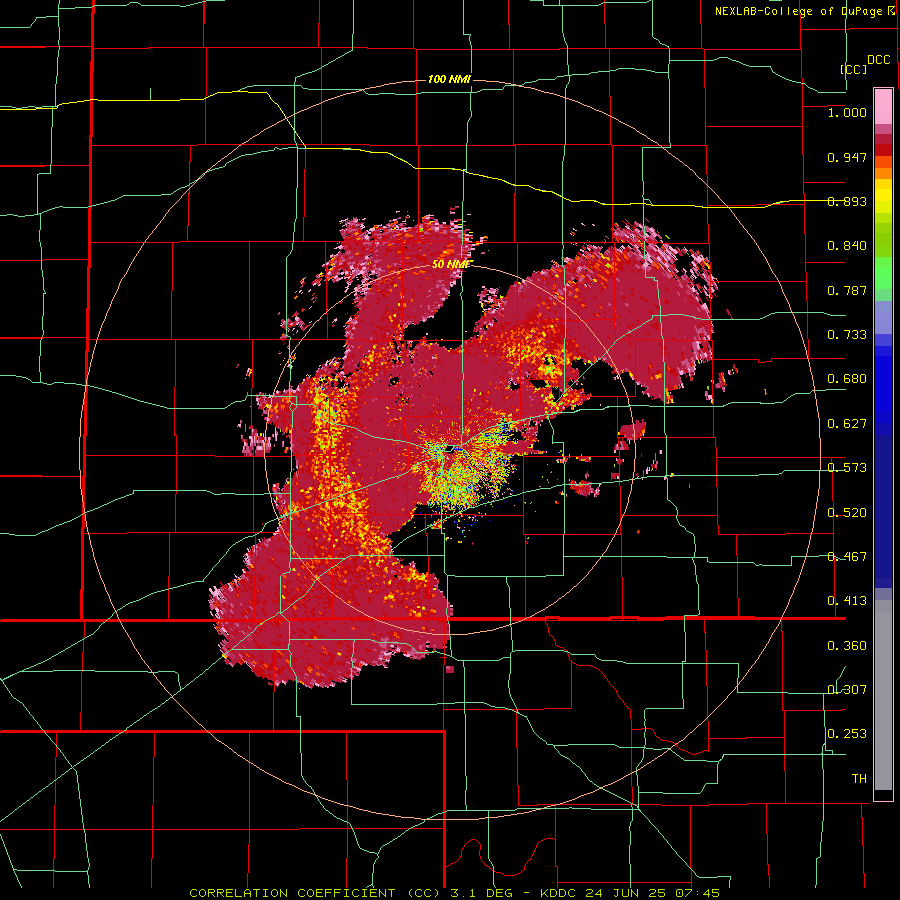Click the 0.680 legend value
The height and width of the screenshot is (900, 900).
tap(847, 379)
